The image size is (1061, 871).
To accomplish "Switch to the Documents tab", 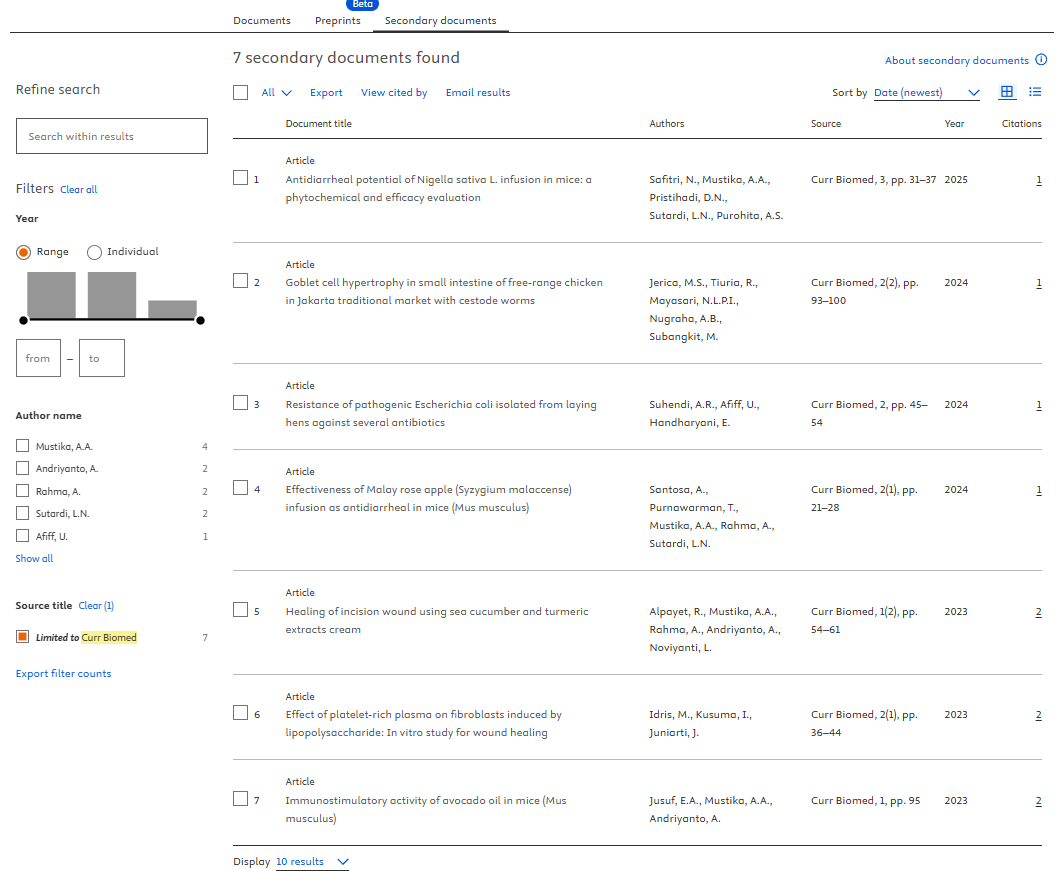I will click(261, 20).
